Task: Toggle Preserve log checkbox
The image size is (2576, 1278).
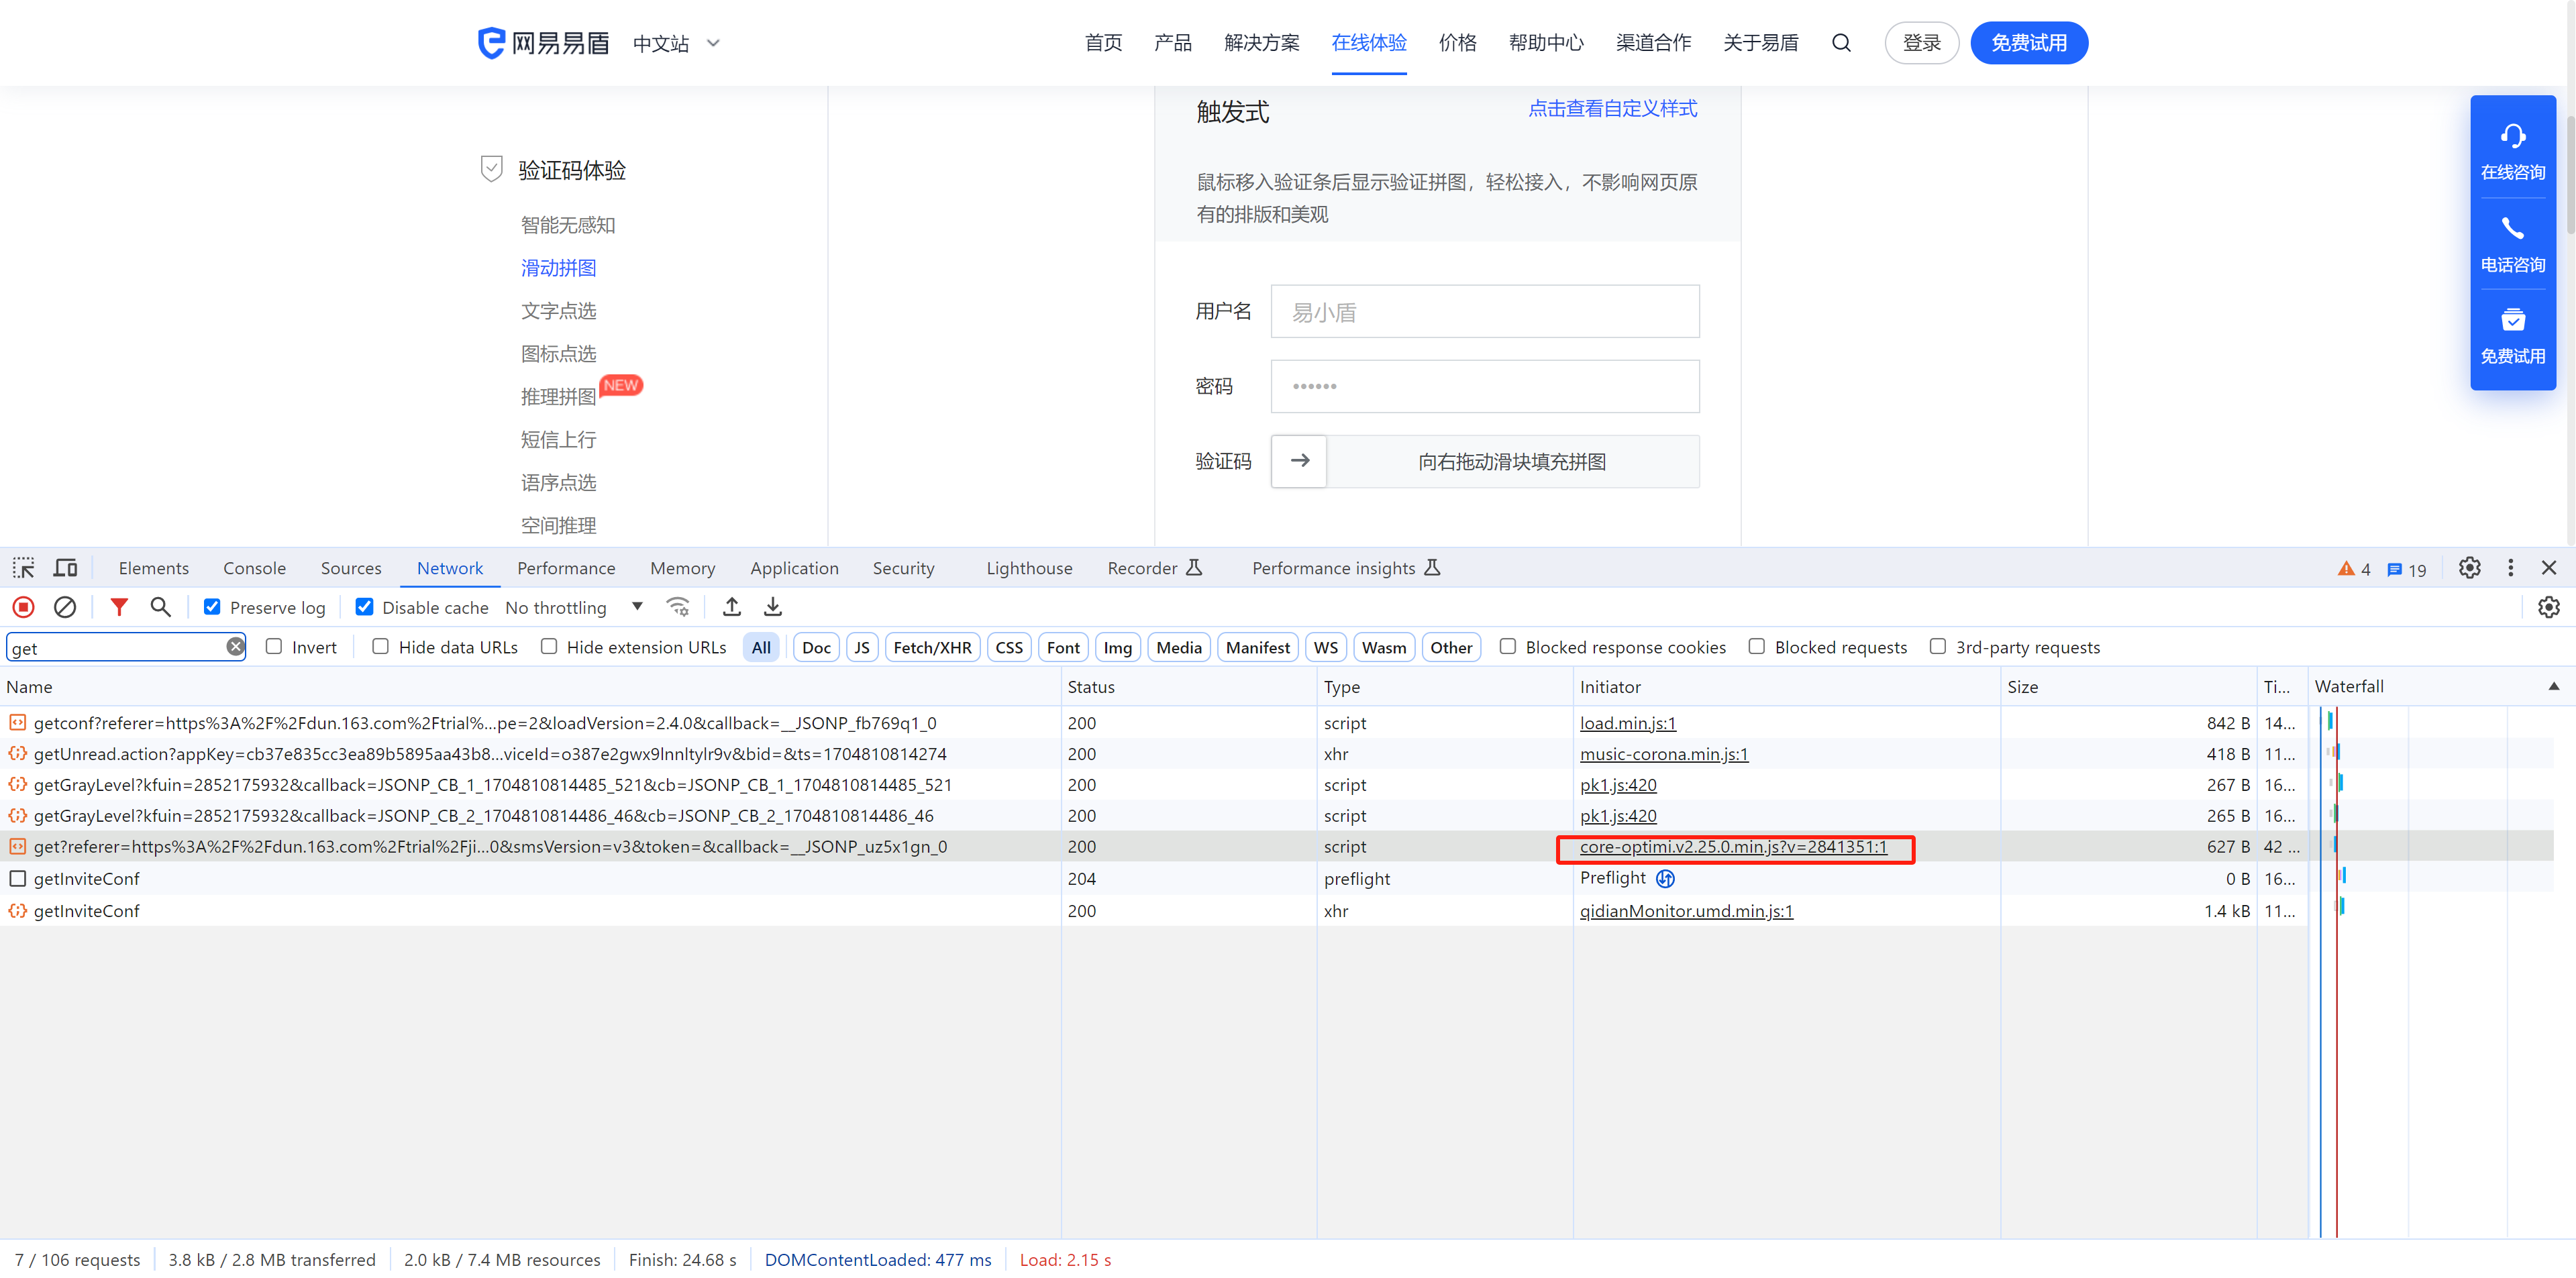Action: point(212,607)
